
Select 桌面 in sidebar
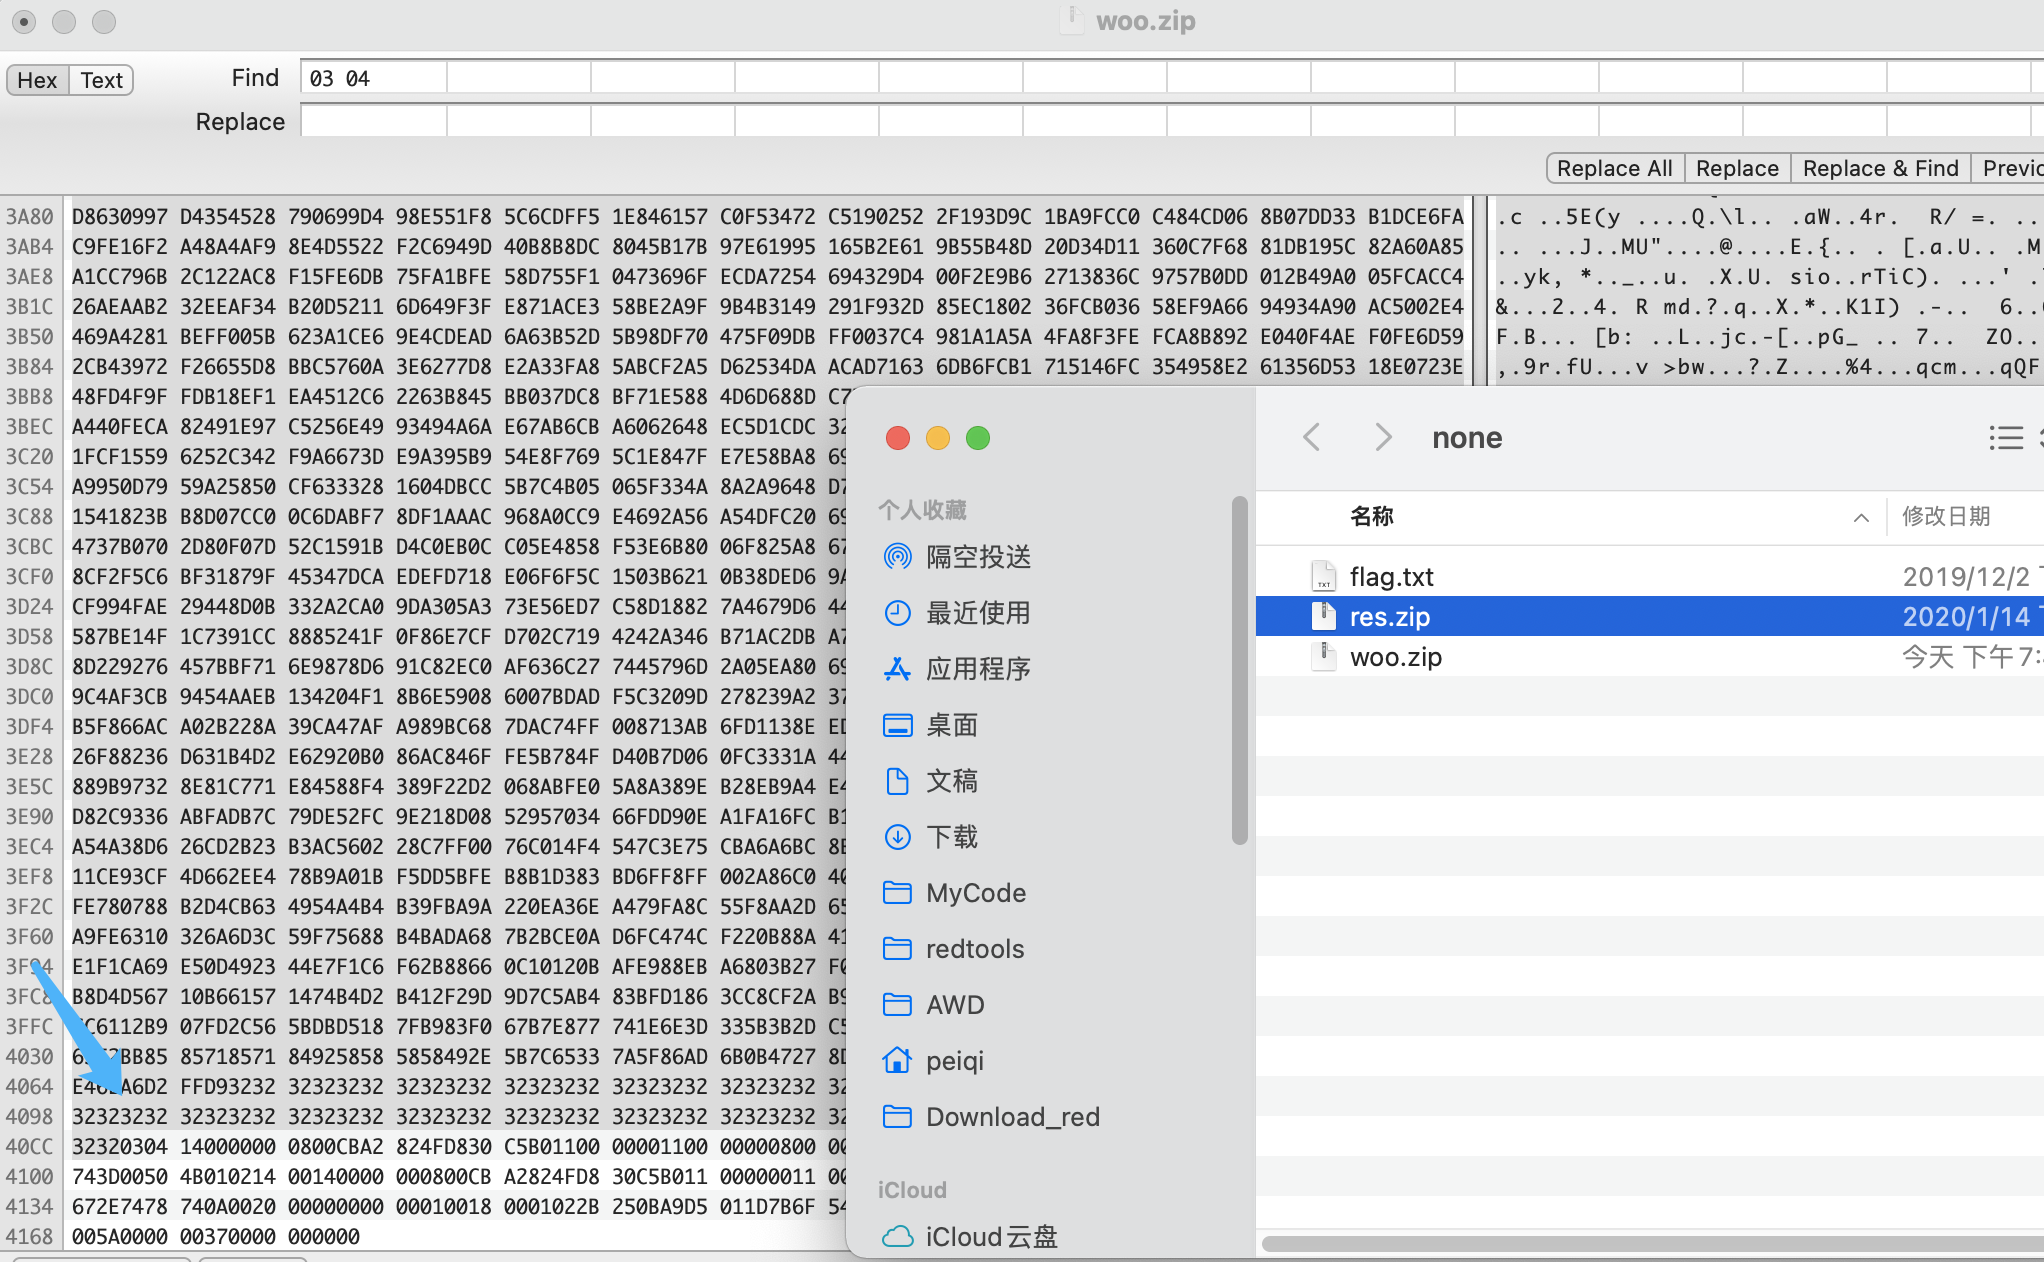coord(952,725)
